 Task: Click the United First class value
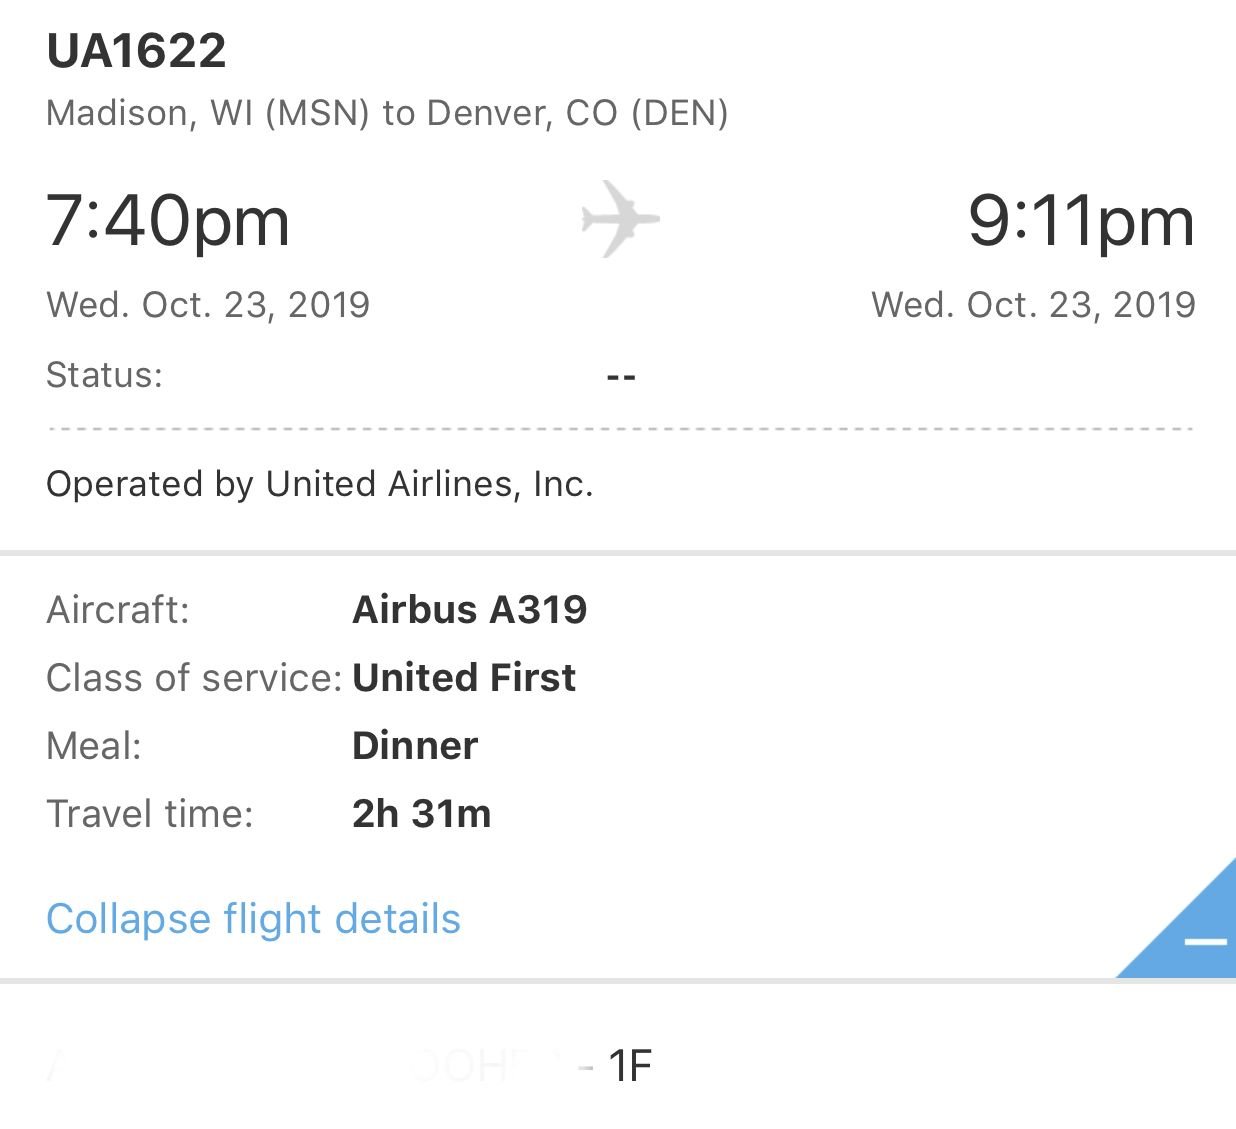464,677
